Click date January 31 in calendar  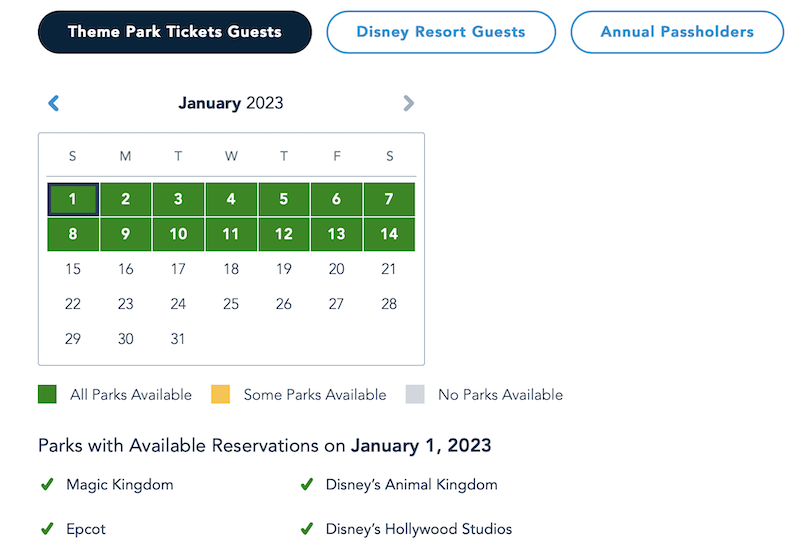178,339
